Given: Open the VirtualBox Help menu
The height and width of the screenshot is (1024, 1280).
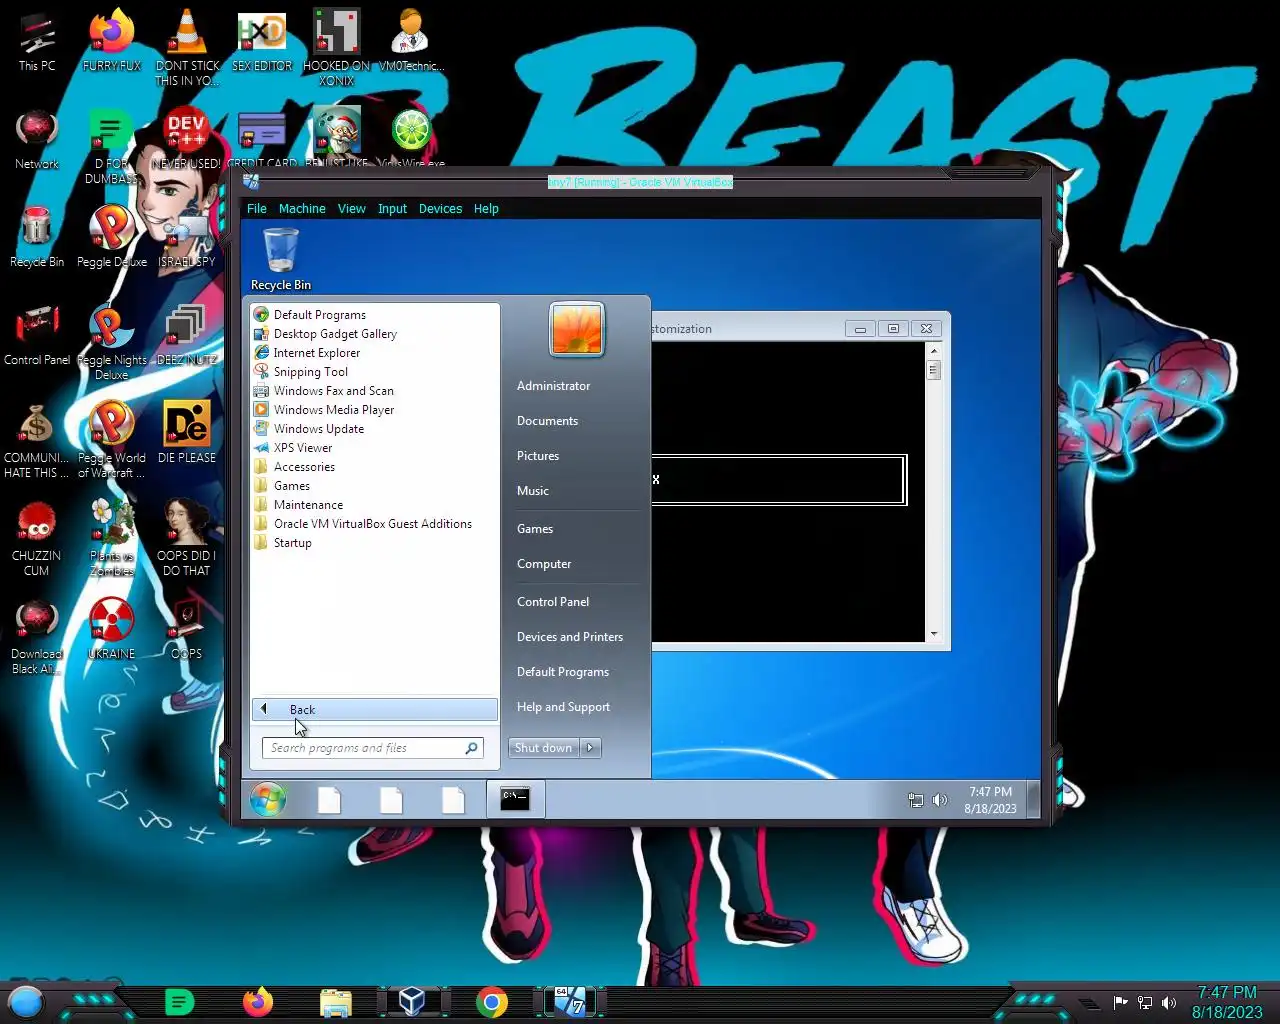Looking at the screenshot, I should coord(486,209).
